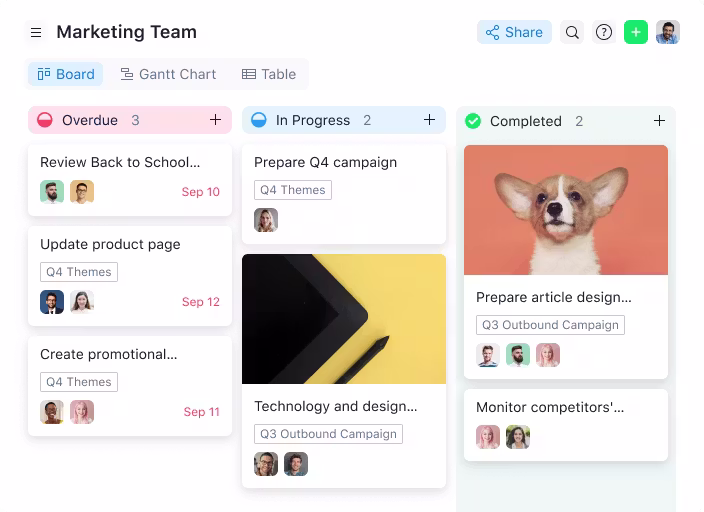Click first avatar on Create promotional card

[52, 412]
